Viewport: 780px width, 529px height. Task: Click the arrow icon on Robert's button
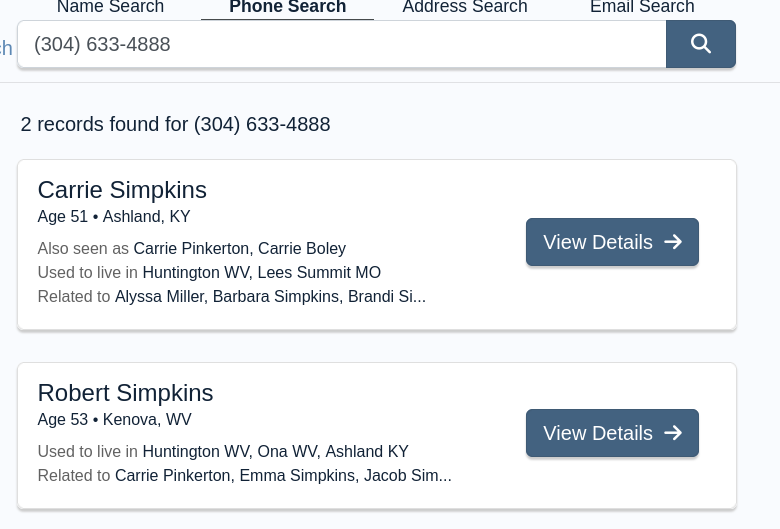pyautogui.click(x=673, y=433)
